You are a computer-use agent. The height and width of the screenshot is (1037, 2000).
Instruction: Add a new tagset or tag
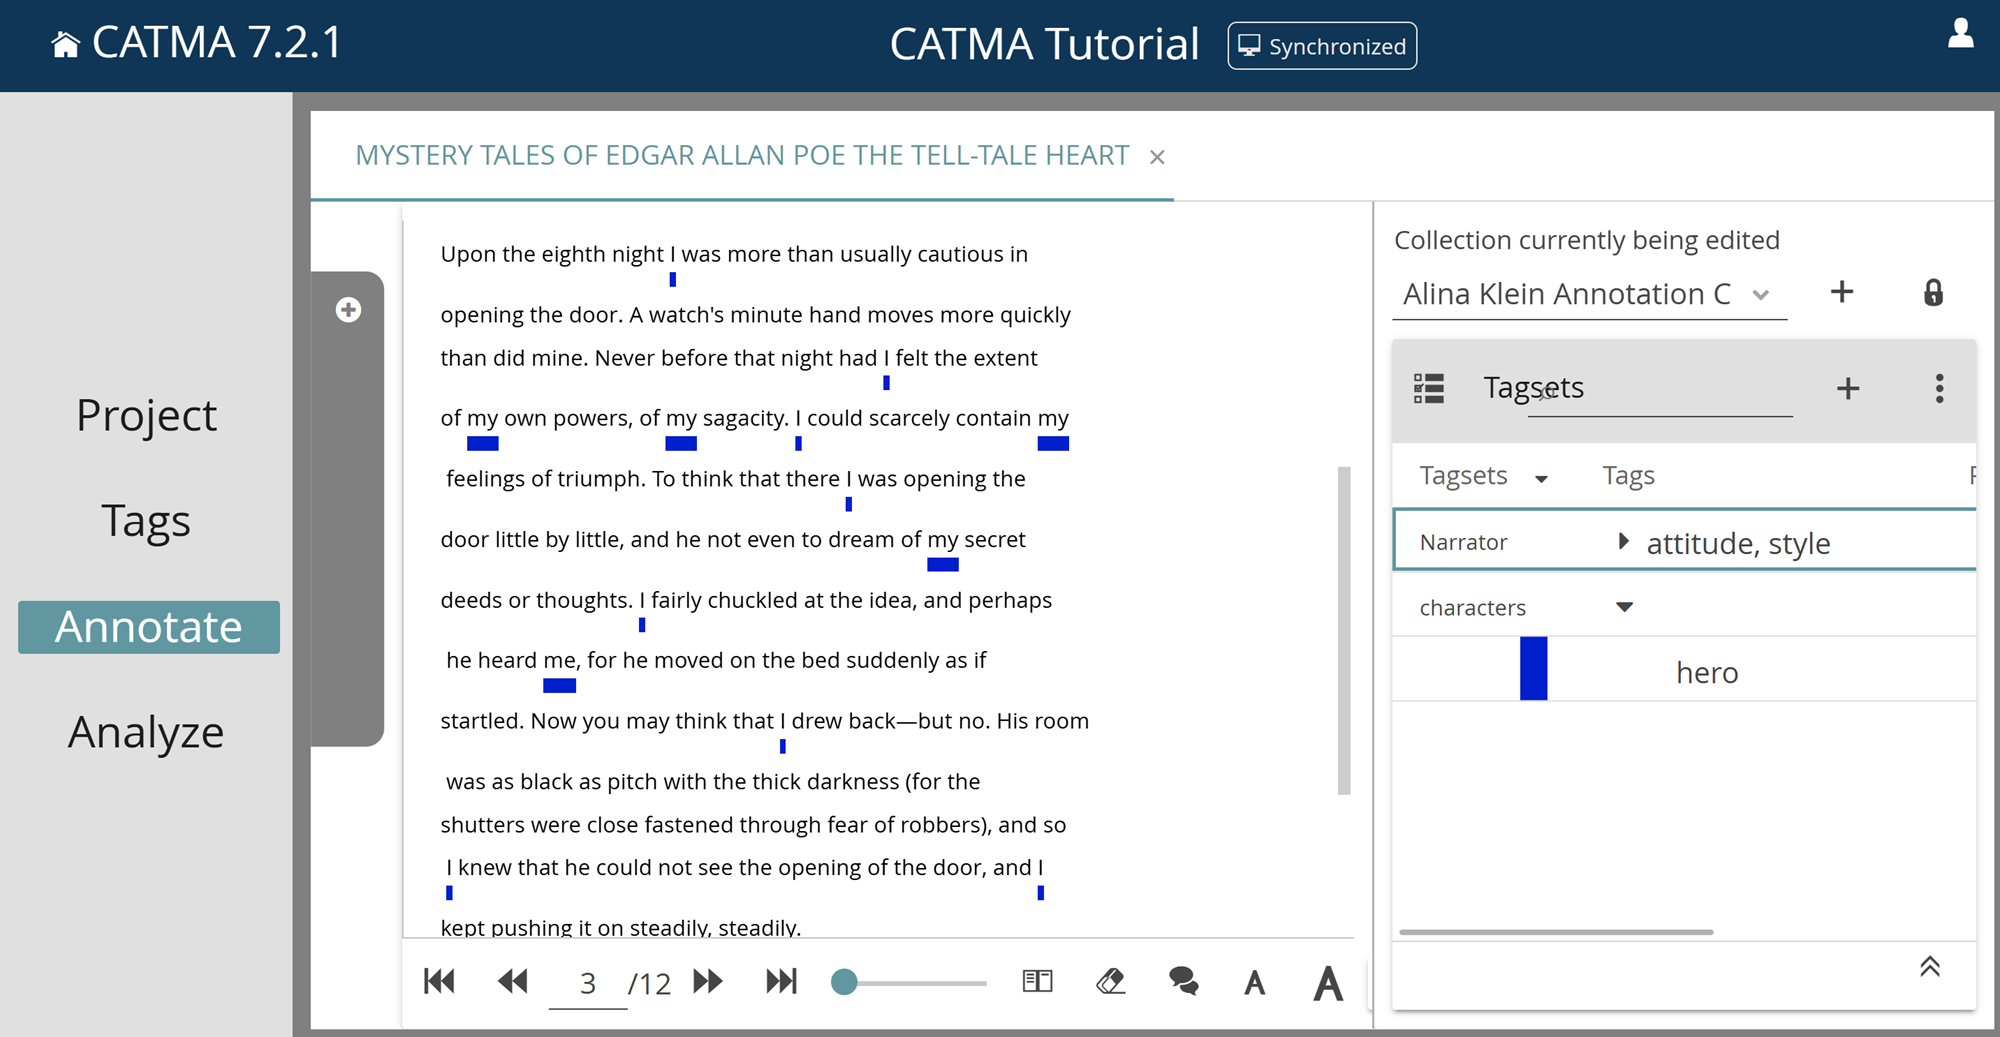pos(1848,388)
